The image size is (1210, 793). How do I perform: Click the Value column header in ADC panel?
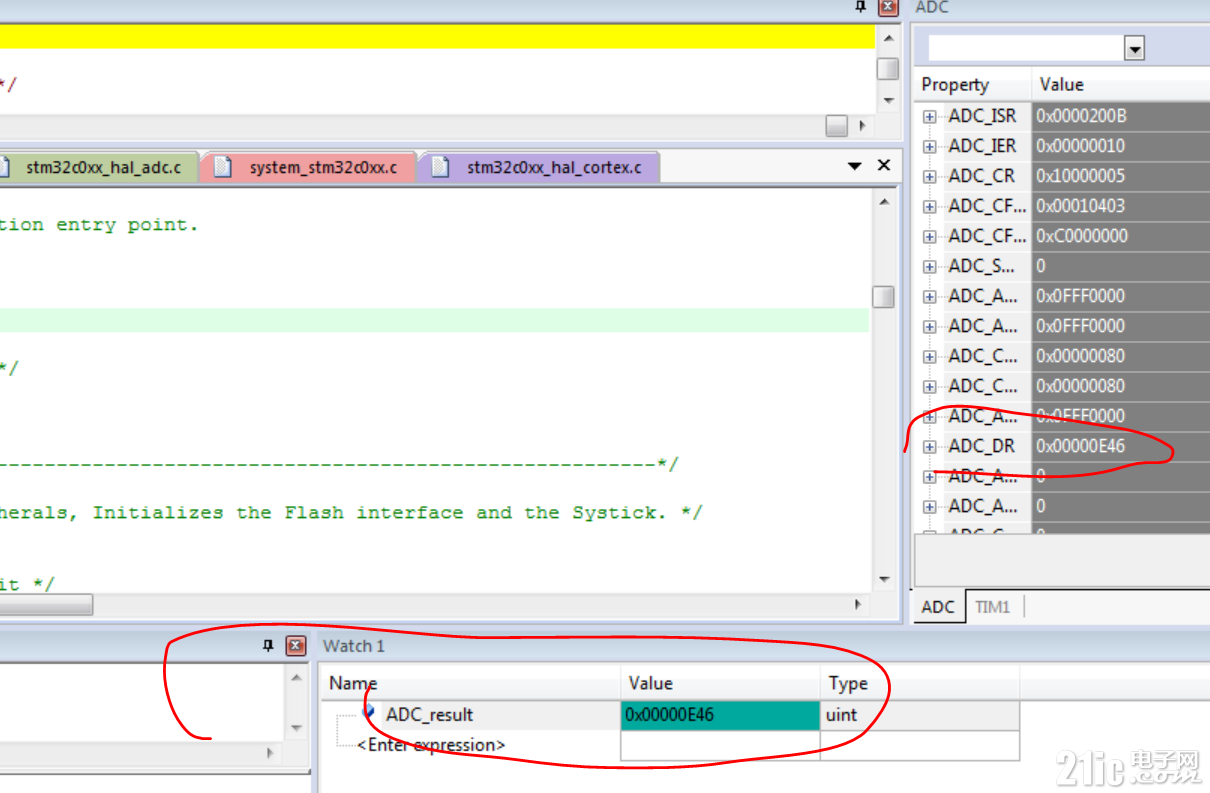(x=1120, y=85)
